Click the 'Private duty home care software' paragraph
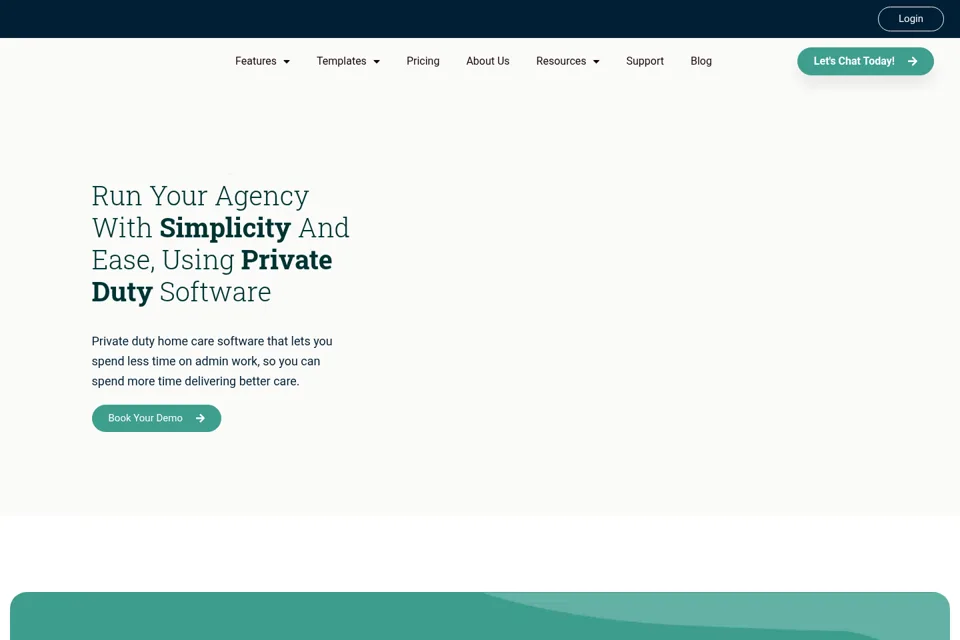 212,361
